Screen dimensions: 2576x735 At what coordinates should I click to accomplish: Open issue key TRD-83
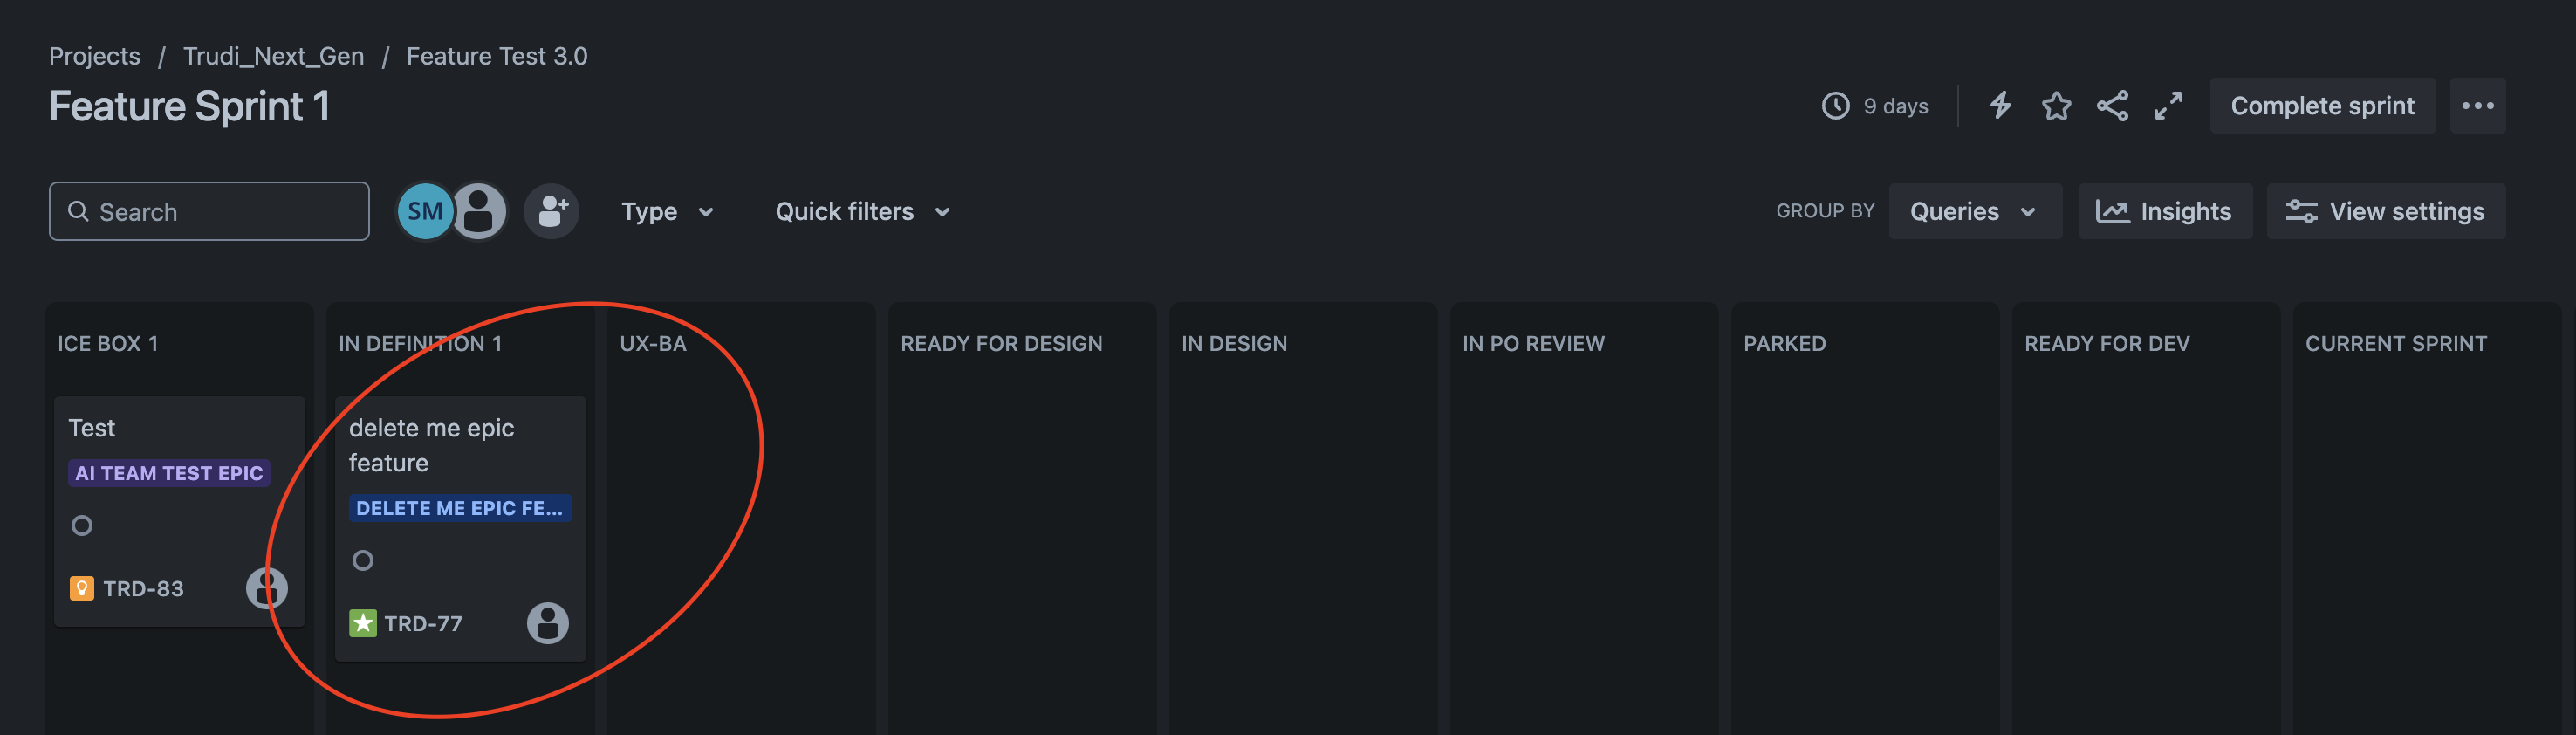coord(143,588)
